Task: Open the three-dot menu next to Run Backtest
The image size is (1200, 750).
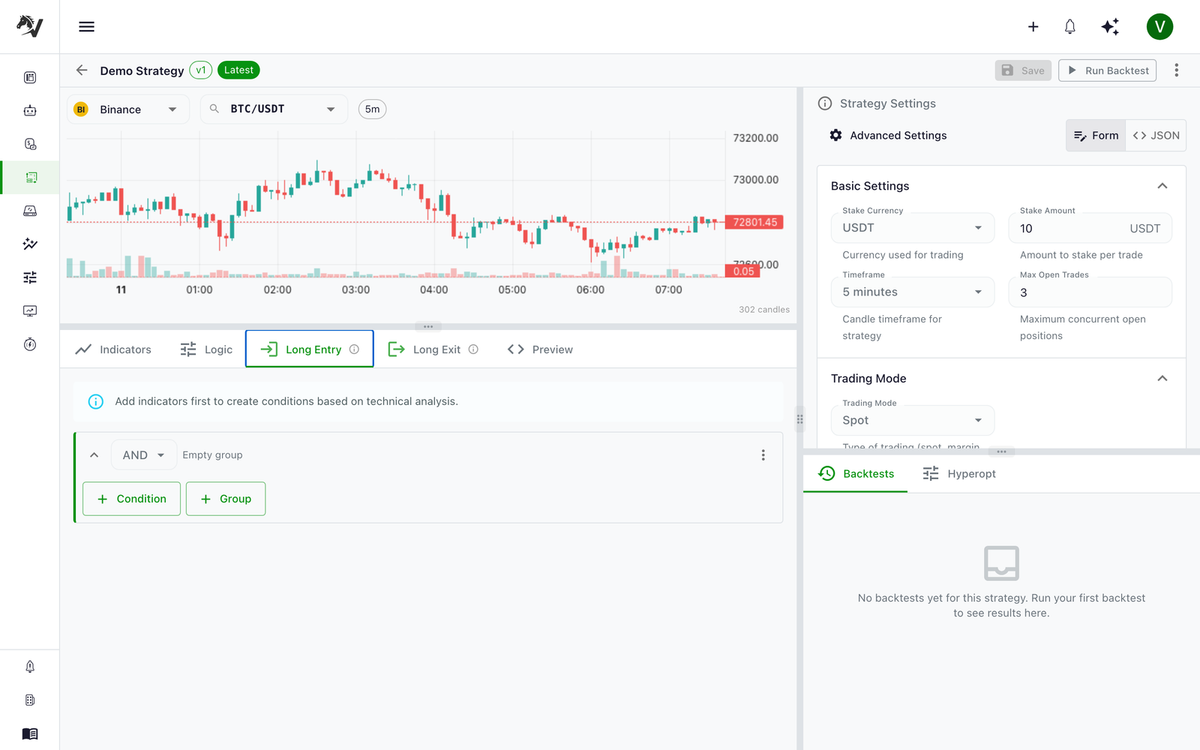Action: click(x=1176, y=70)
